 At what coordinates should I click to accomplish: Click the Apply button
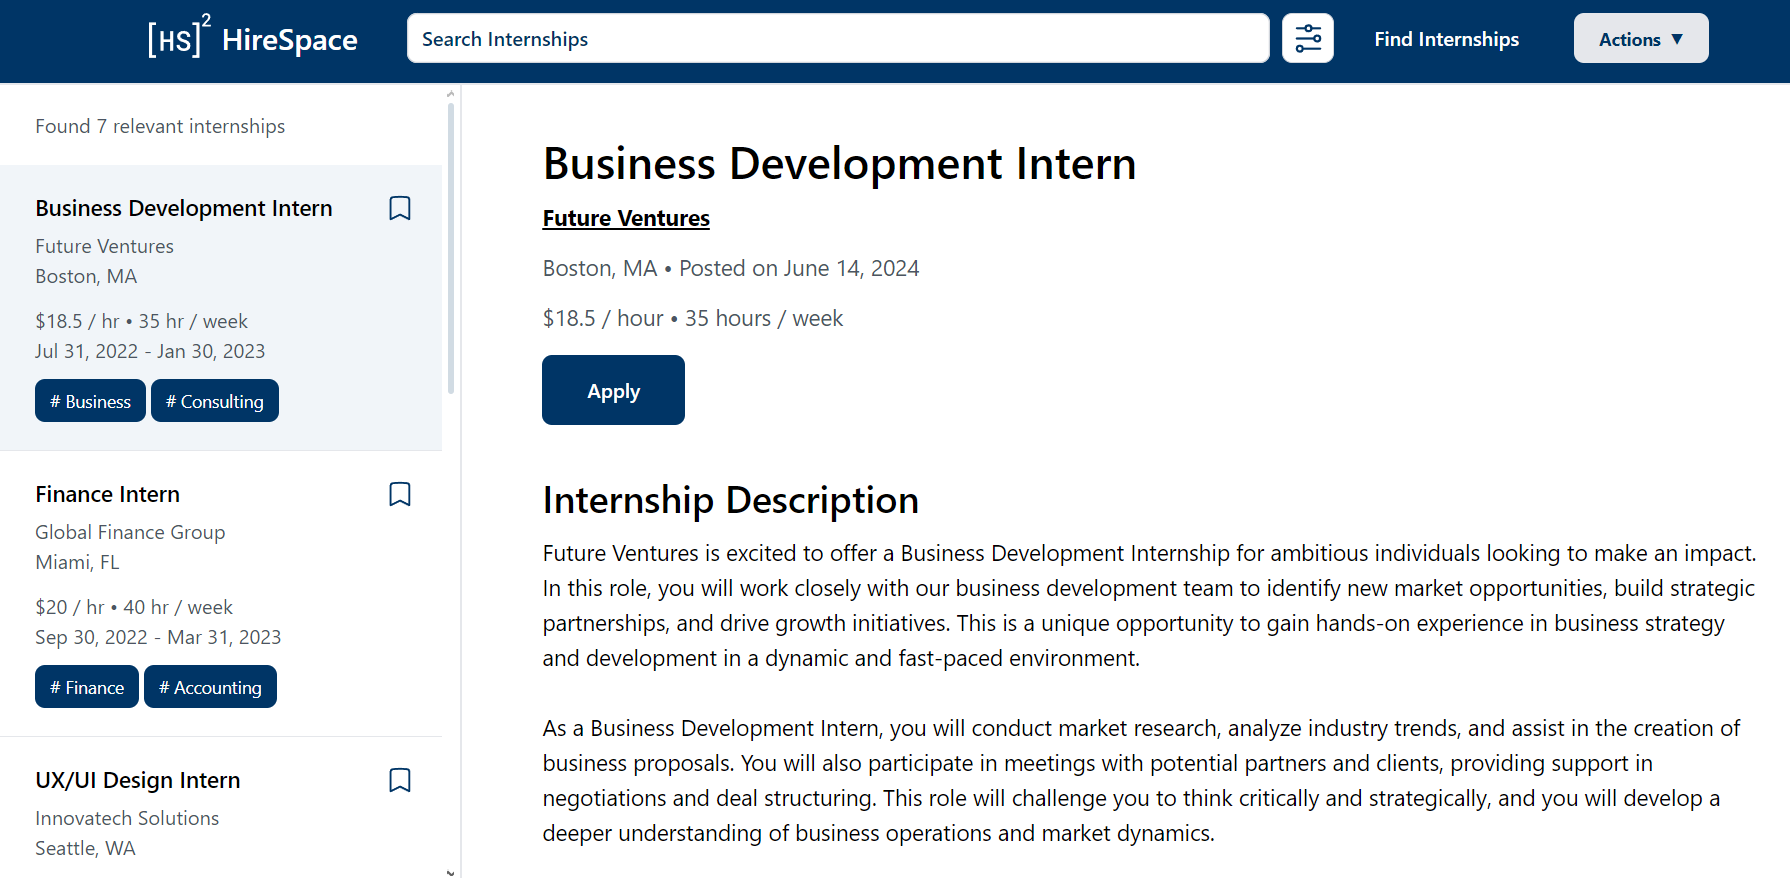[x=613, y=390]
